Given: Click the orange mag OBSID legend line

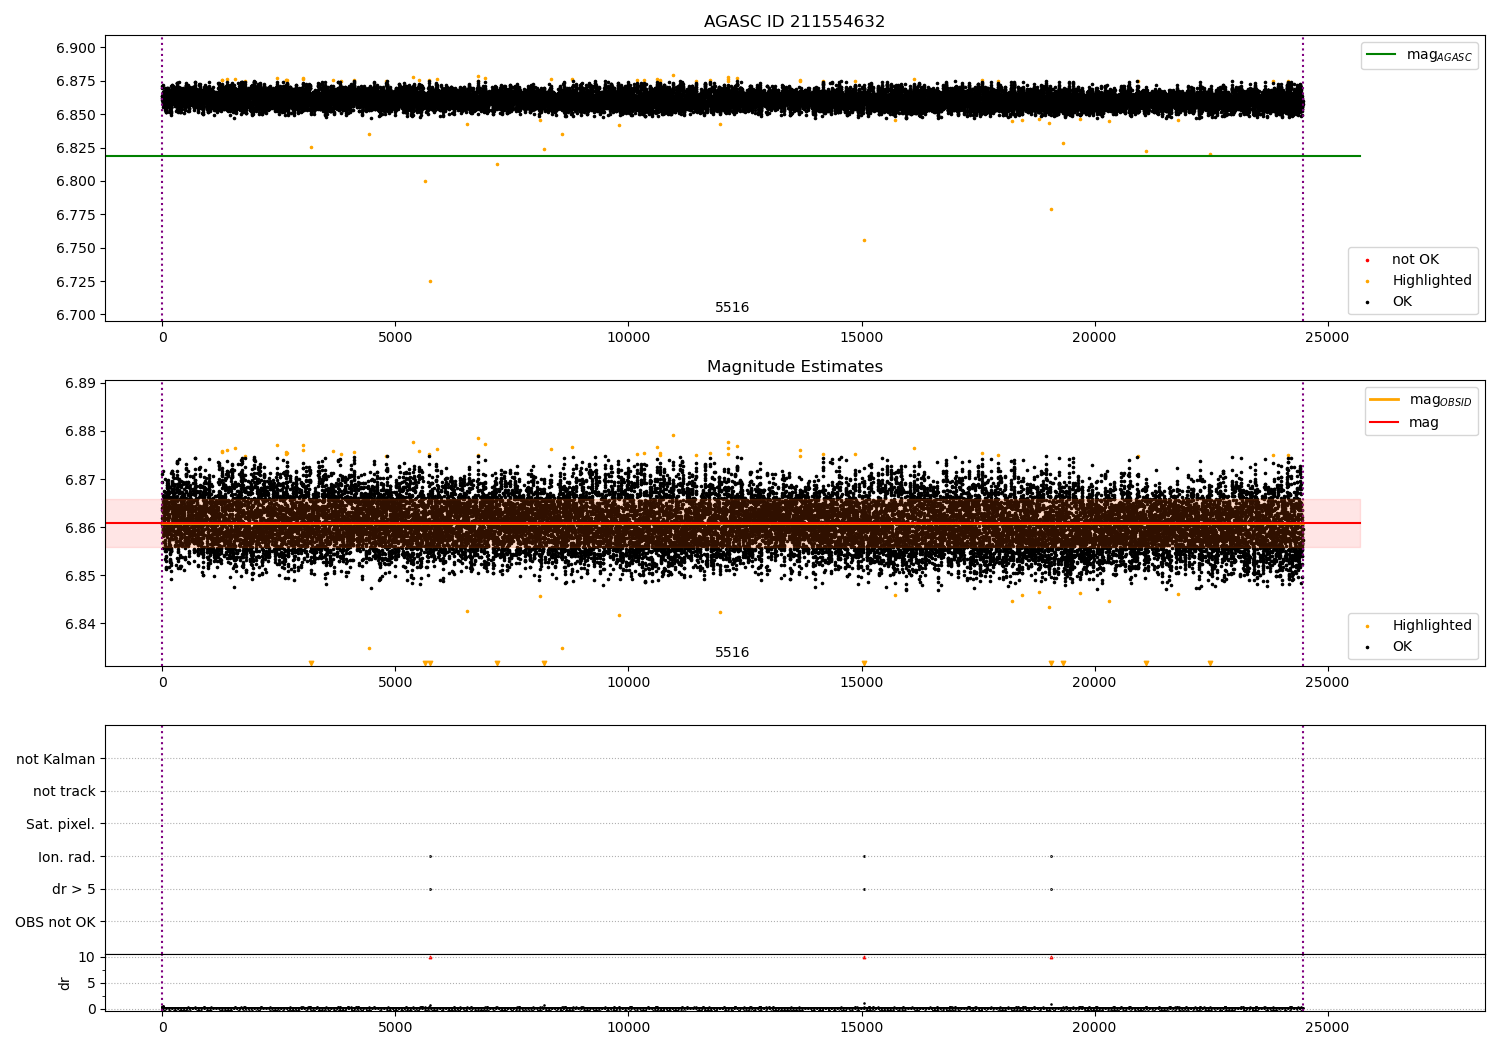Looking at the screenshot, I should click(1384, 400).
